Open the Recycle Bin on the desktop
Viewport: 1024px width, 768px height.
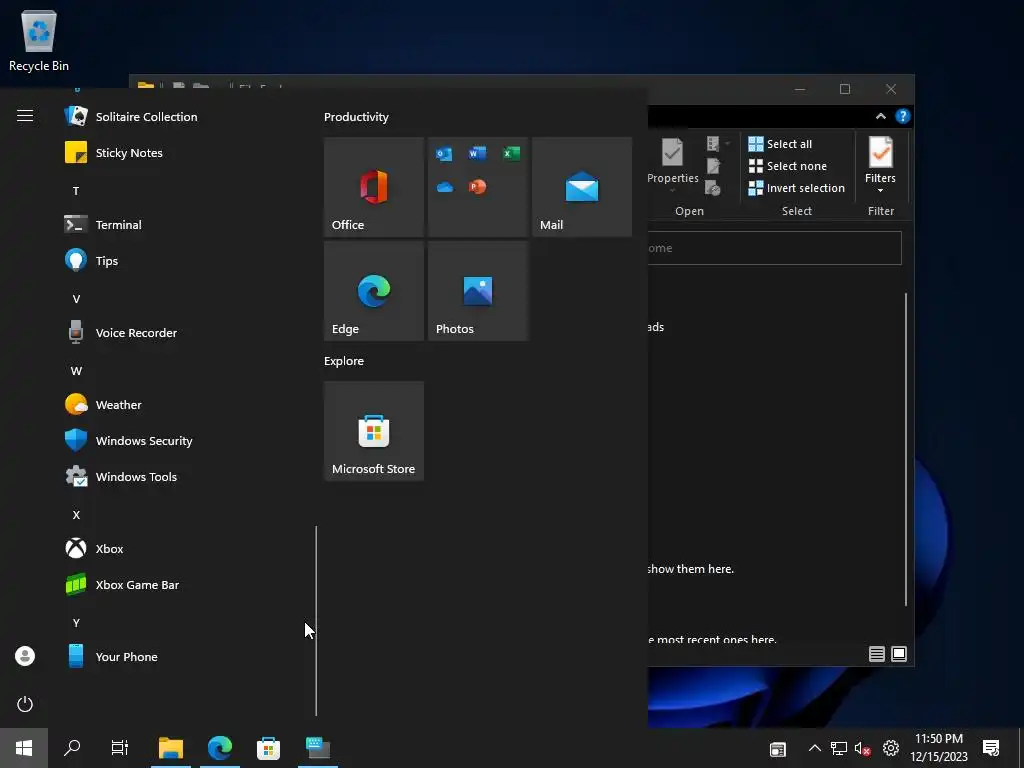(39, 41)
